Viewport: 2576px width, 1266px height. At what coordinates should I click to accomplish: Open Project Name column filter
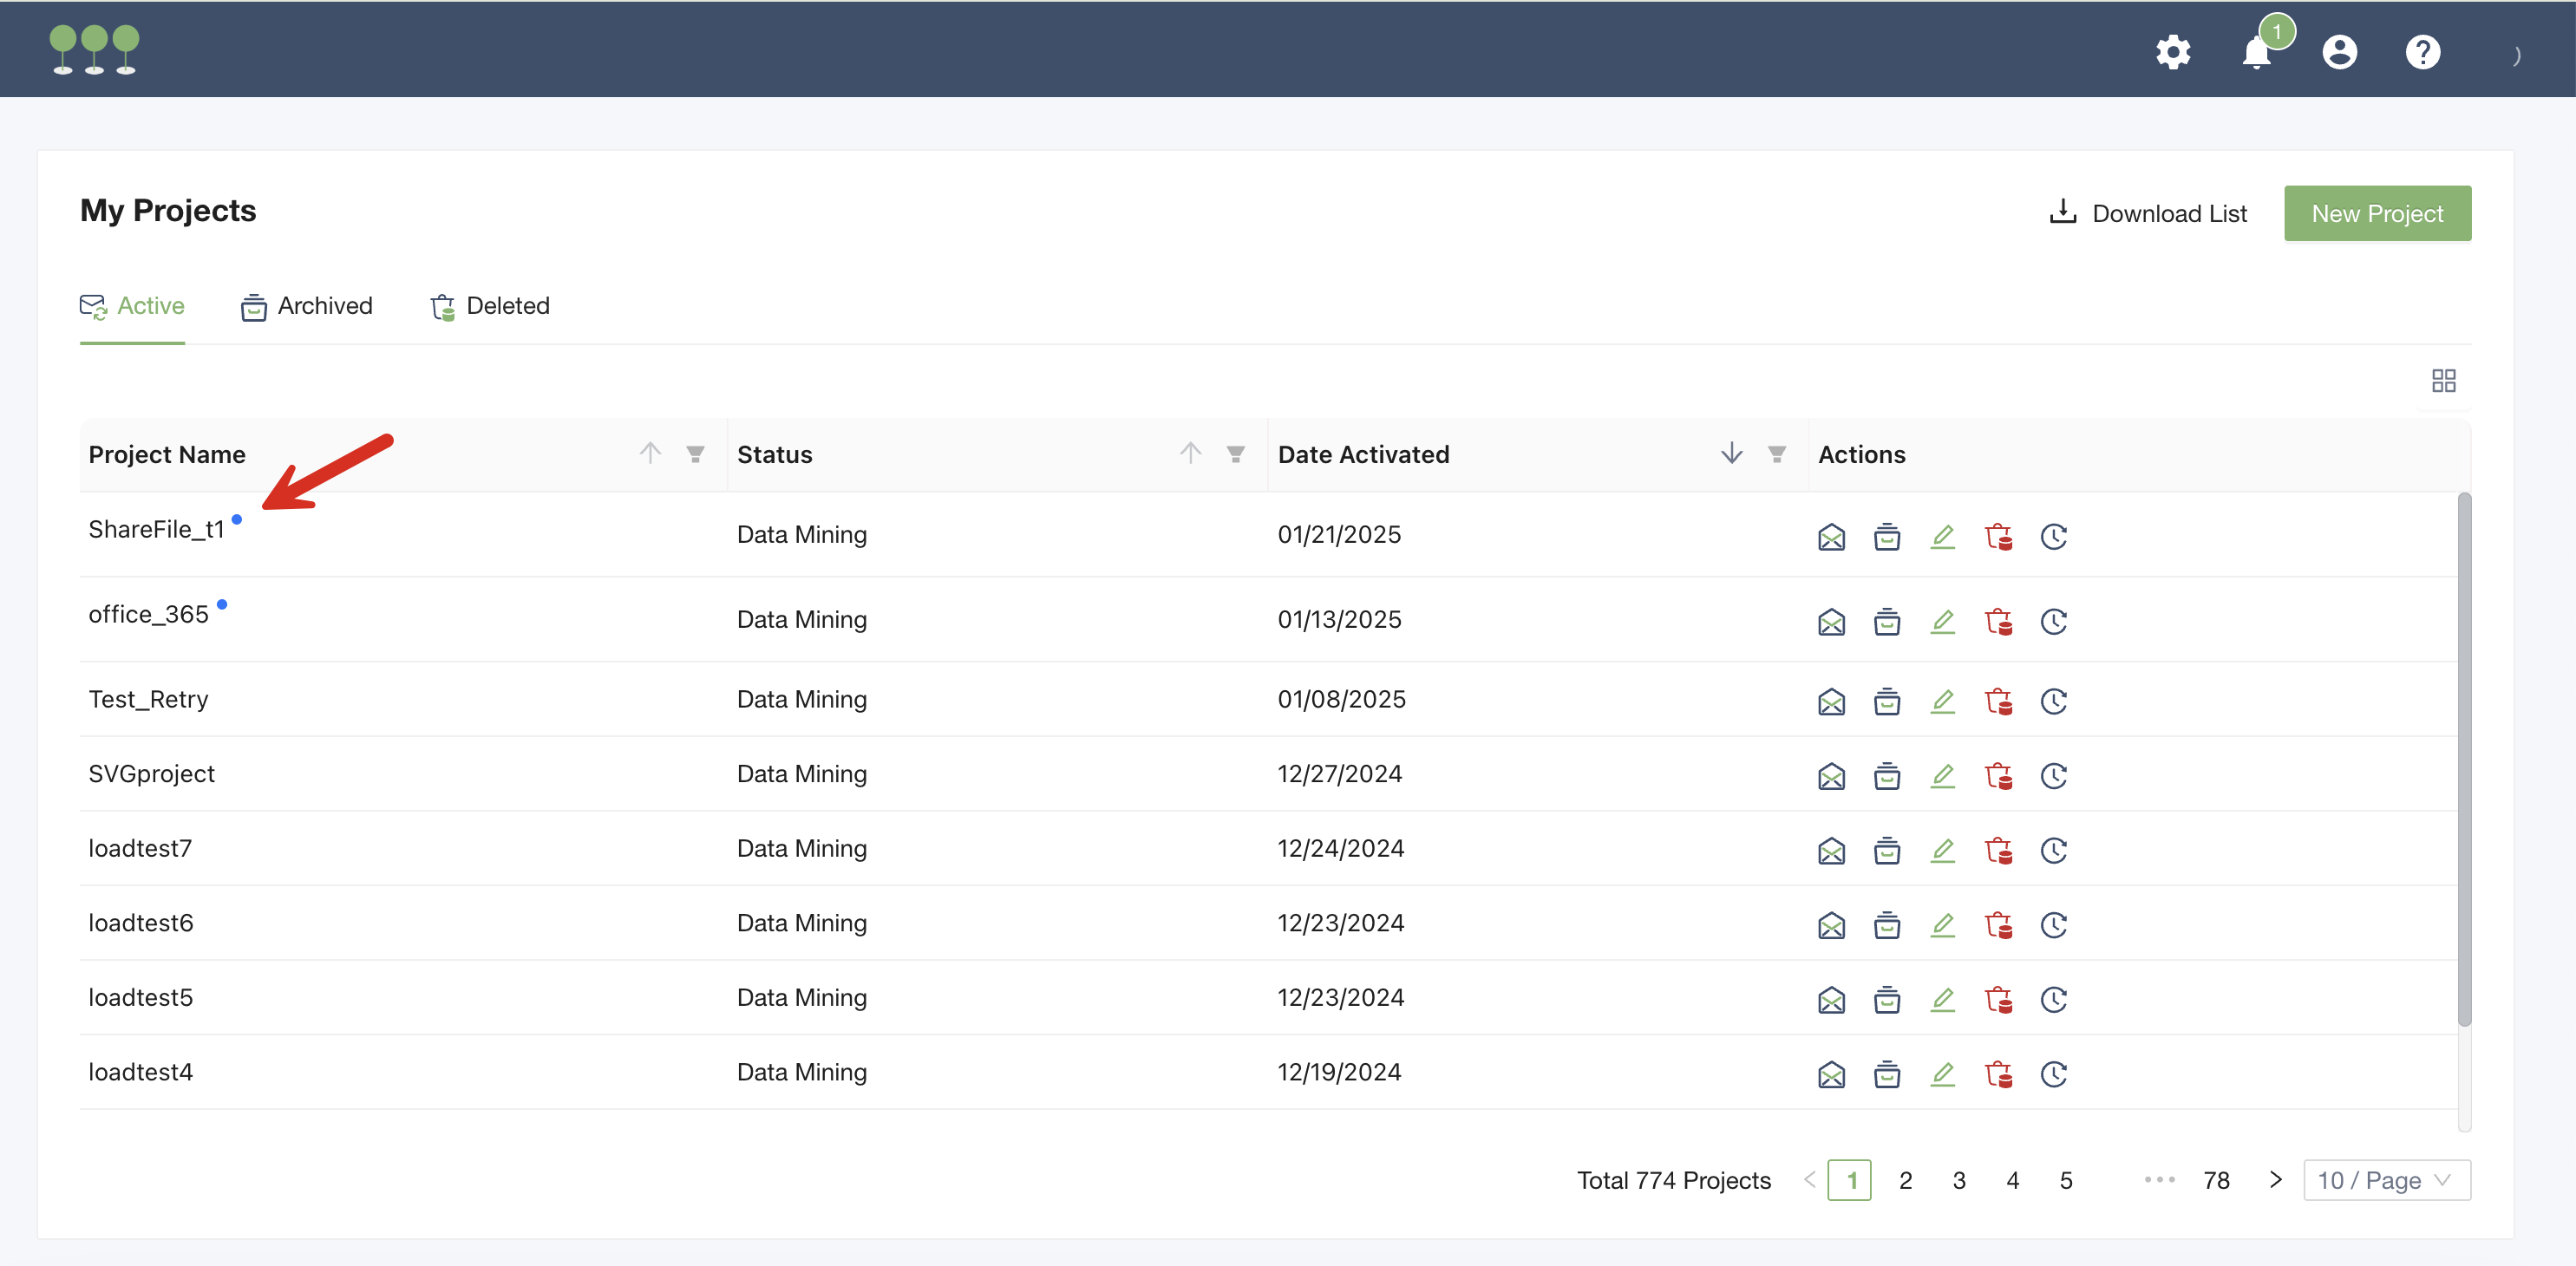[x=695, y=454]
